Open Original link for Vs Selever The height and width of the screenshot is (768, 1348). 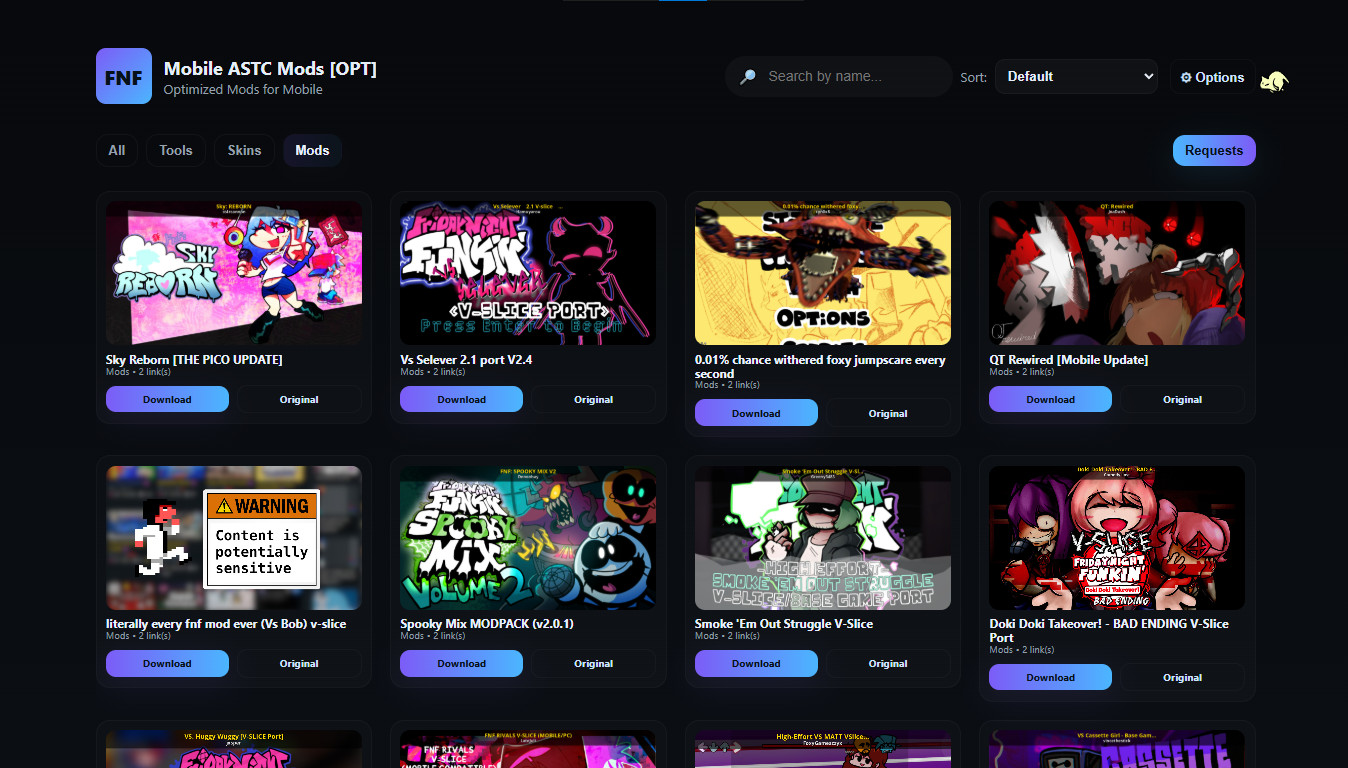(593, 399)
